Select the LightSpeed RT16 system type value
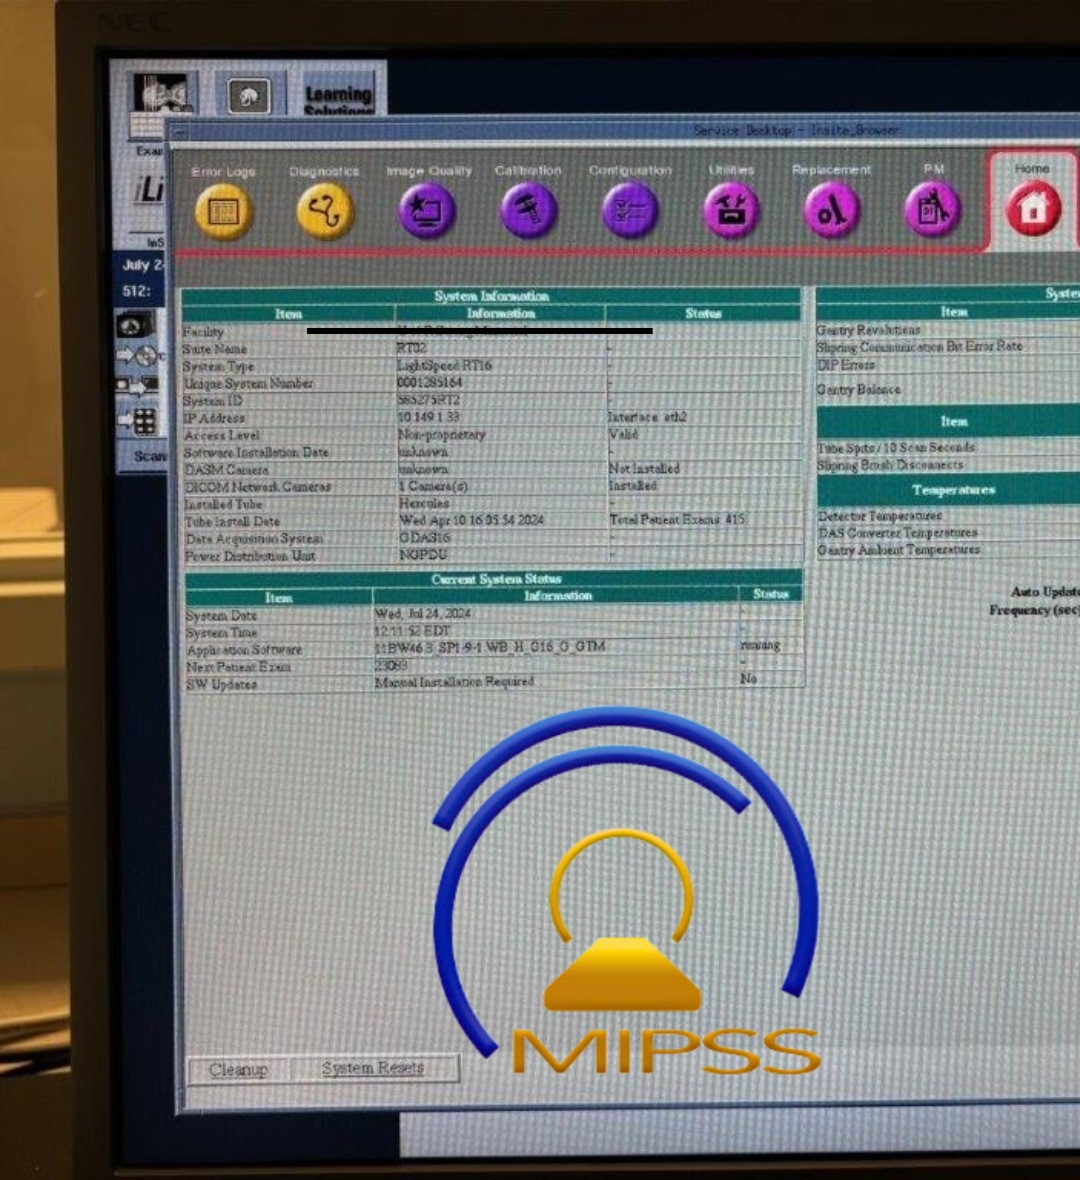Viewport: 1080px width, 1180px height. 444,365
